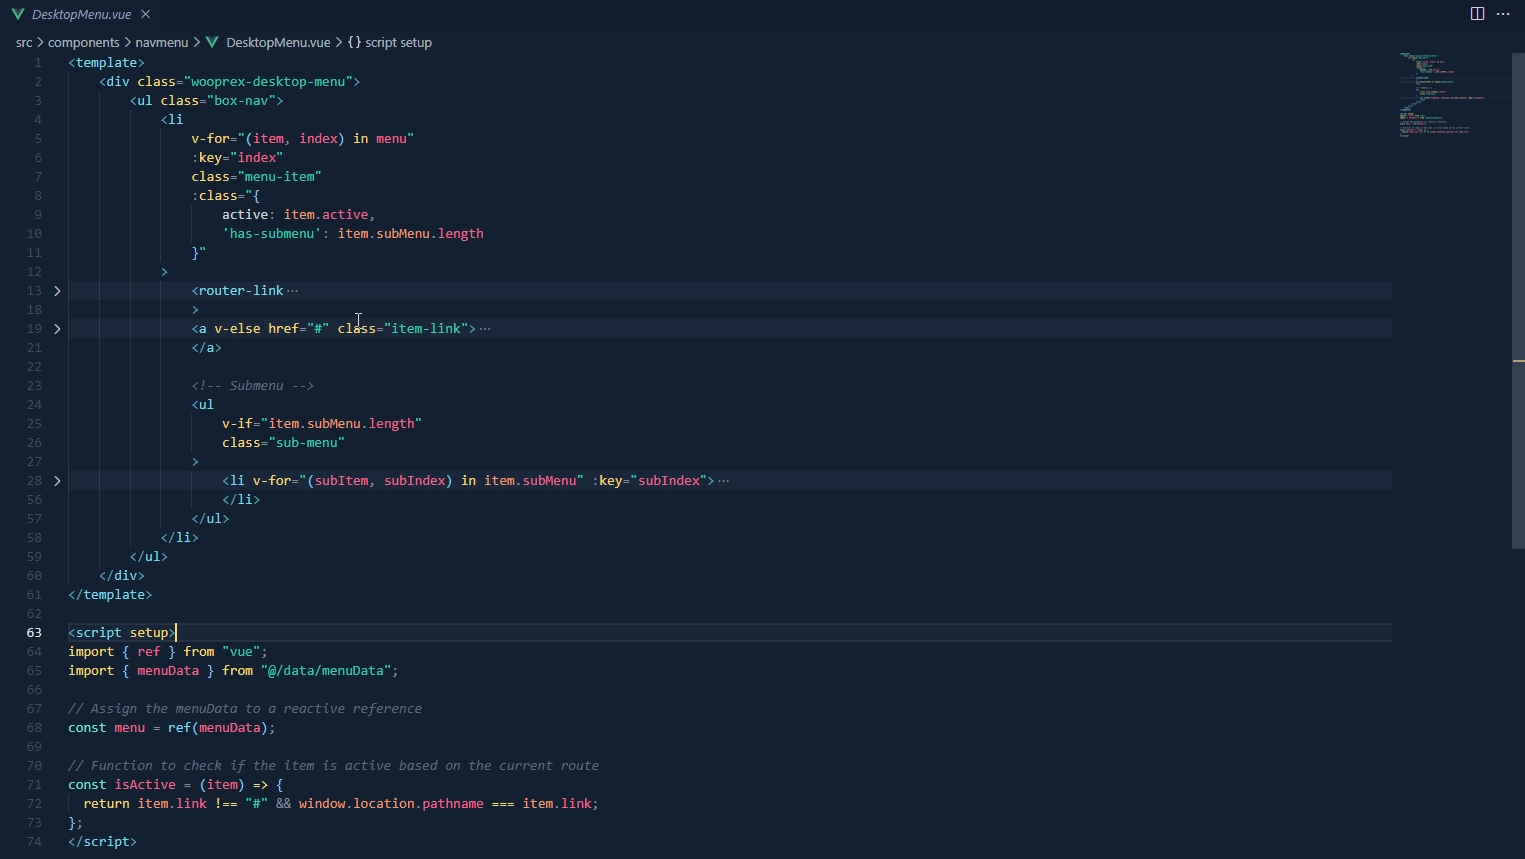Screen dimensions: 1525x859
Task: Open the navmenu breadcrumb segment
Action: pos(161,43)
